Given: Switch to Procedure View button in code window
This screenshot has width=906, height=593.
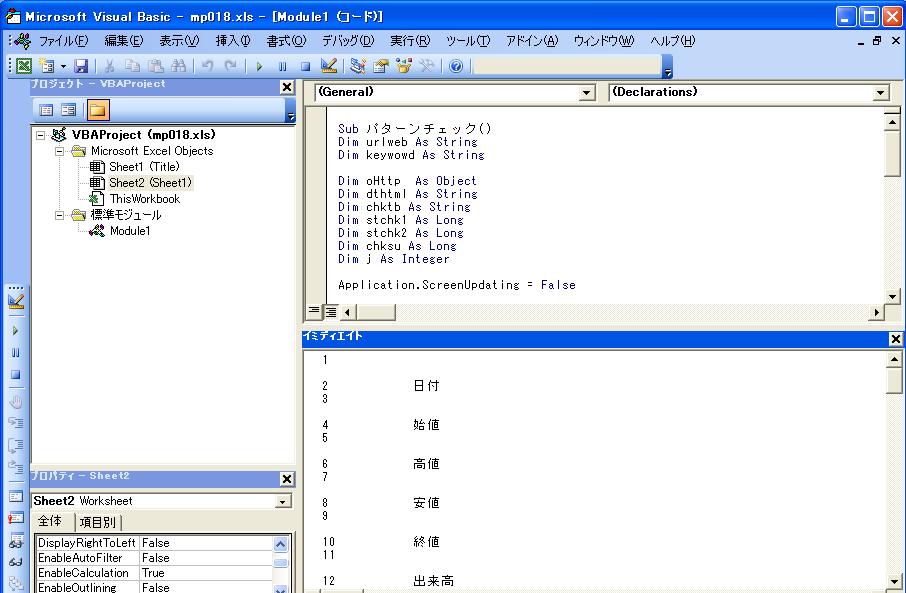Looking at the screenshot, I should click(313, 312).
